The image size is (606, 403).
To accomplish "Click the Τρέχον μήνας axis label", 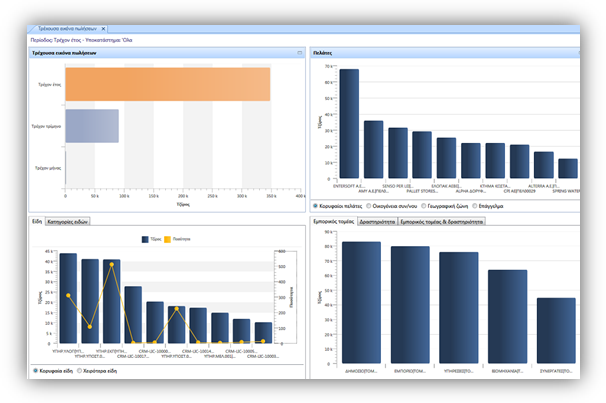I will coord(48,168).
